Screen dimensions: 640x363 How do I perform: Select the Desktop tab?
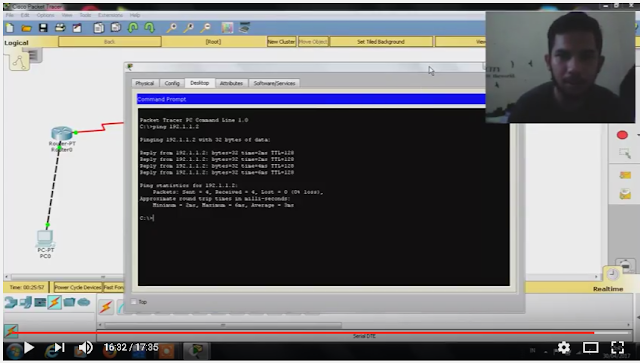(200, 82)
